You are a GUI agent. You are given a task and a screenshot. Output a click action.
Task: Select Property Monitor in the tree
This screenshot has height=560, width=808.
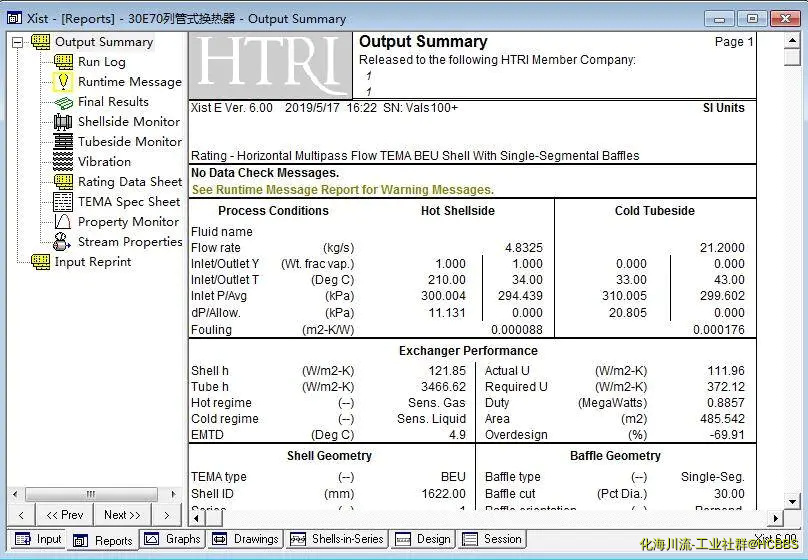pyautogui.click(x=128, y=222)
